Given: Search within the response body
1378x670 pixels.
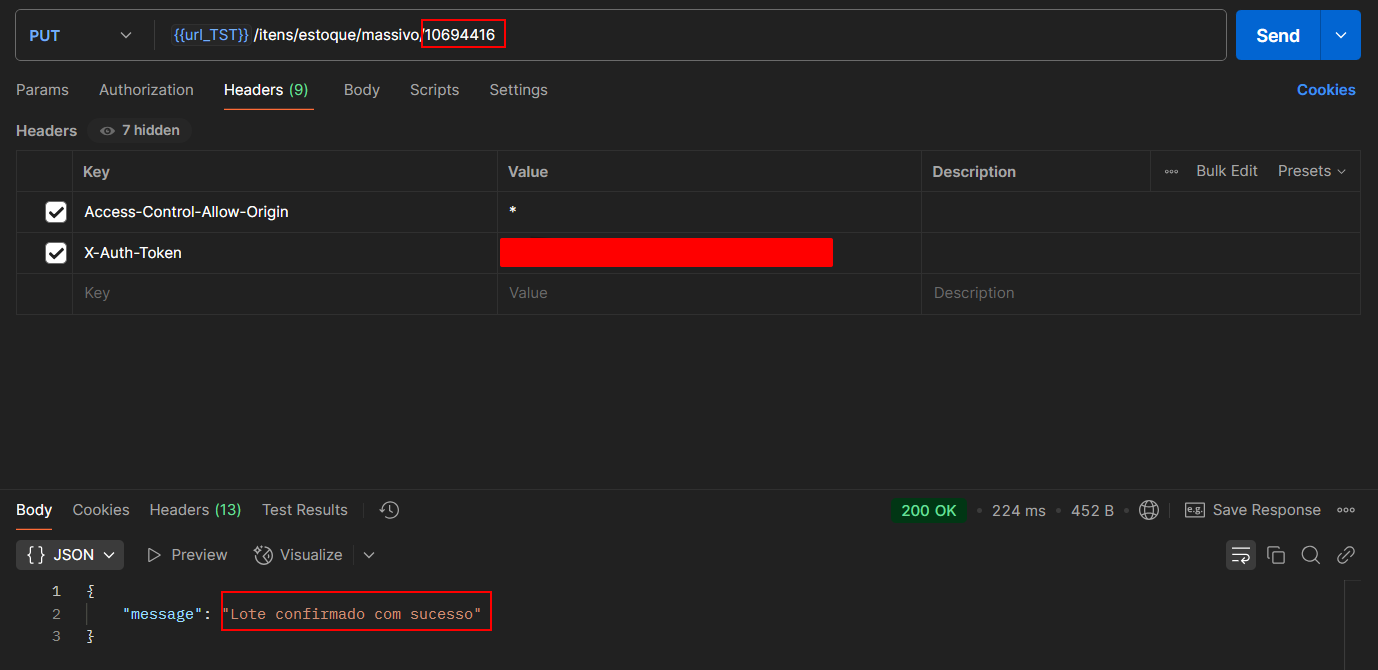Looking at the screenshot, I should pos(1310,555).
